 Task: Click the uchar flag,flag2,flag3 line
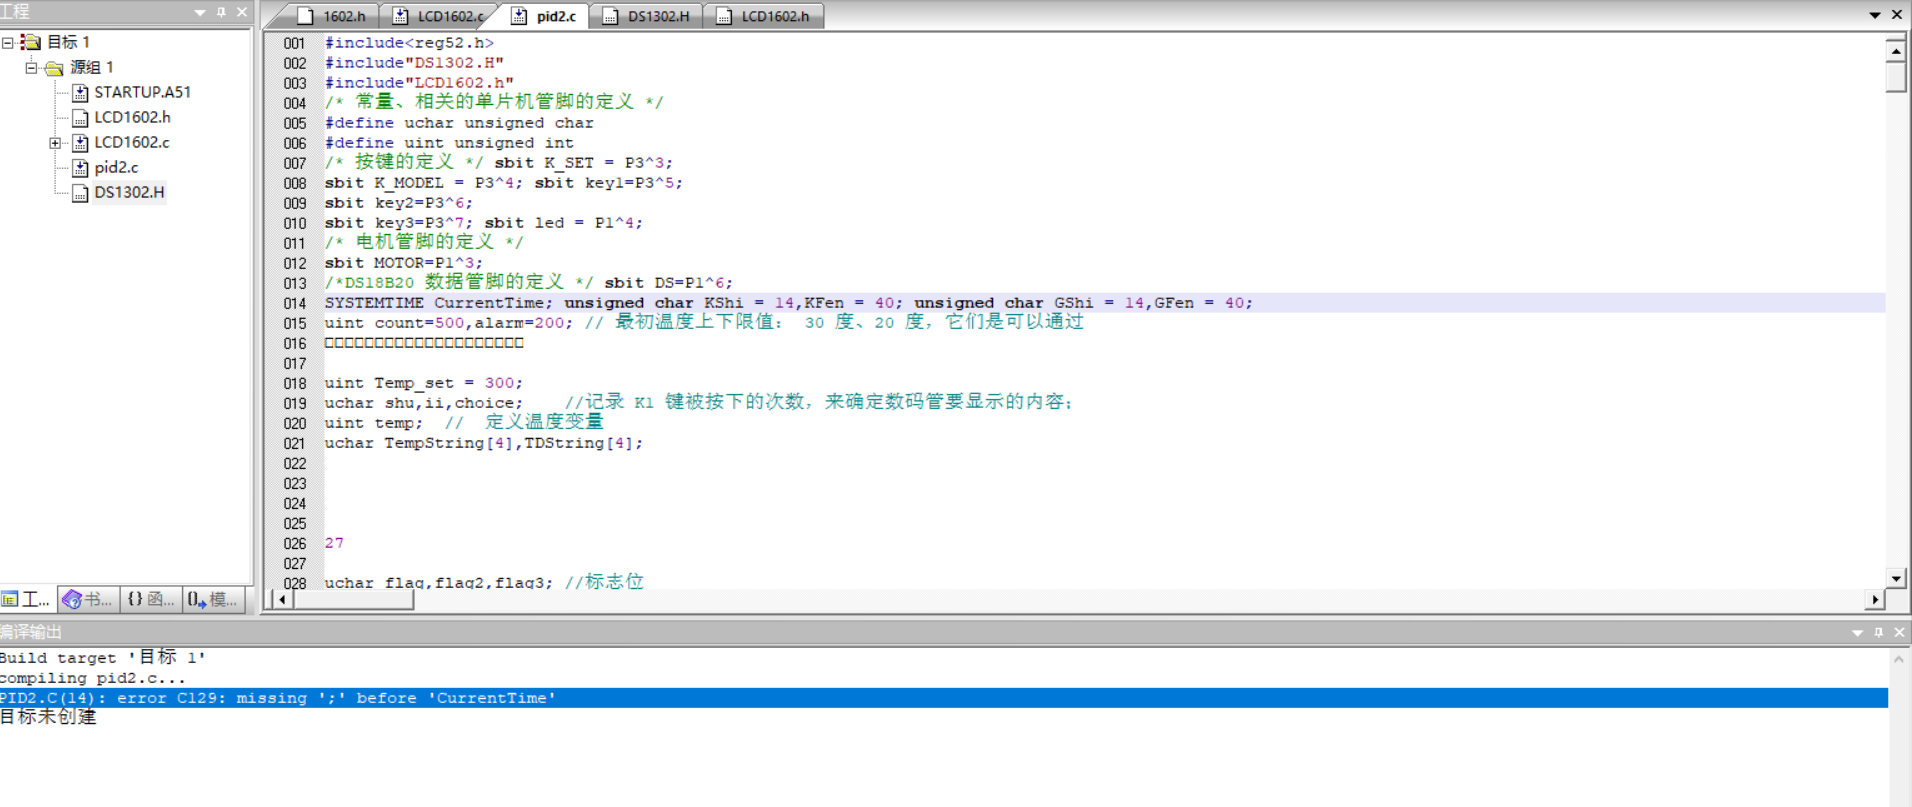coord(484,582)
